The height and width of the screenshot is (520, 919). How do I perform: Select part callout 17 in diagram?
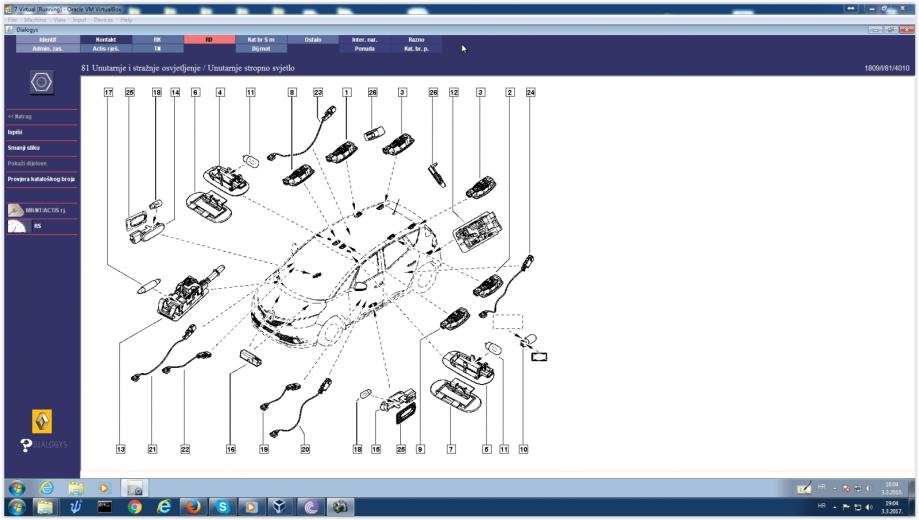[108, 93]
